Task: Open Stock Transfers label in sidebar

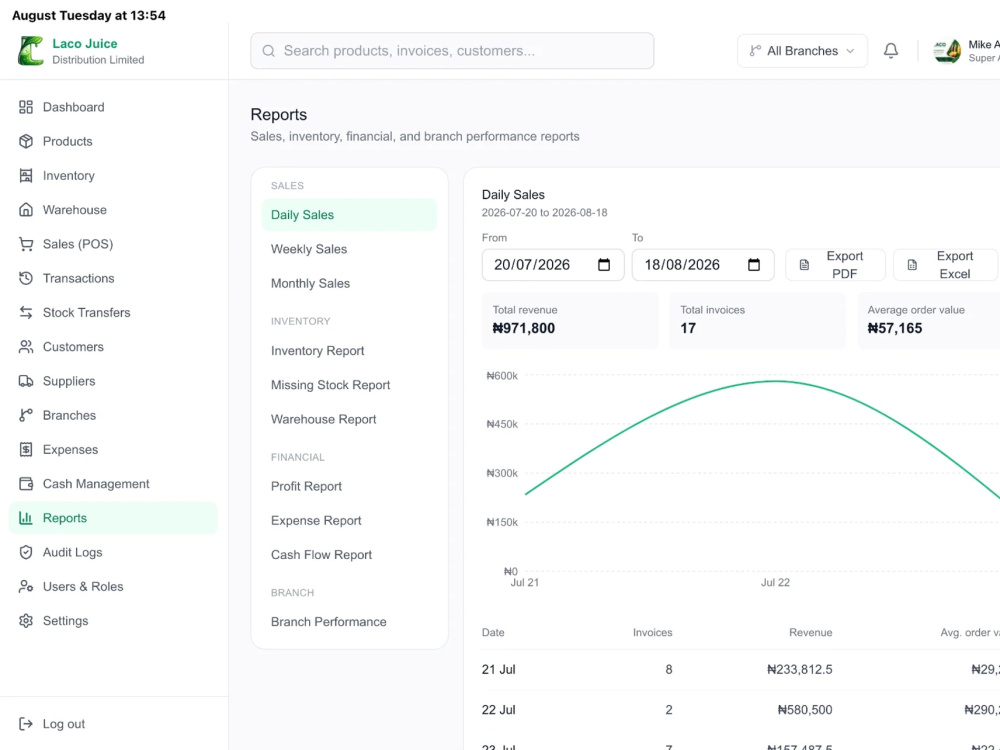Action: pyautogui.click(x=87, y=312)
